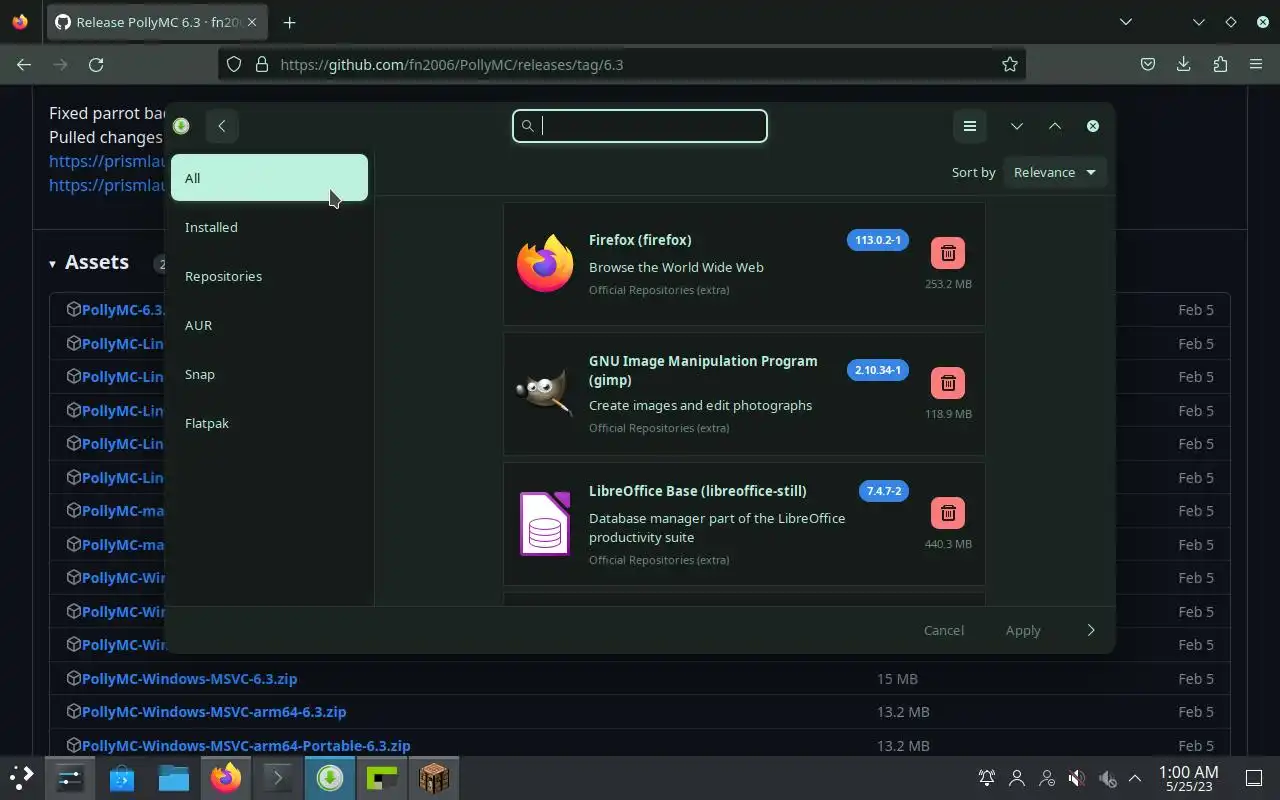Click the Apply button in Pamac
This screenshot has width=1280, height=800.
tap(1023, 630)
